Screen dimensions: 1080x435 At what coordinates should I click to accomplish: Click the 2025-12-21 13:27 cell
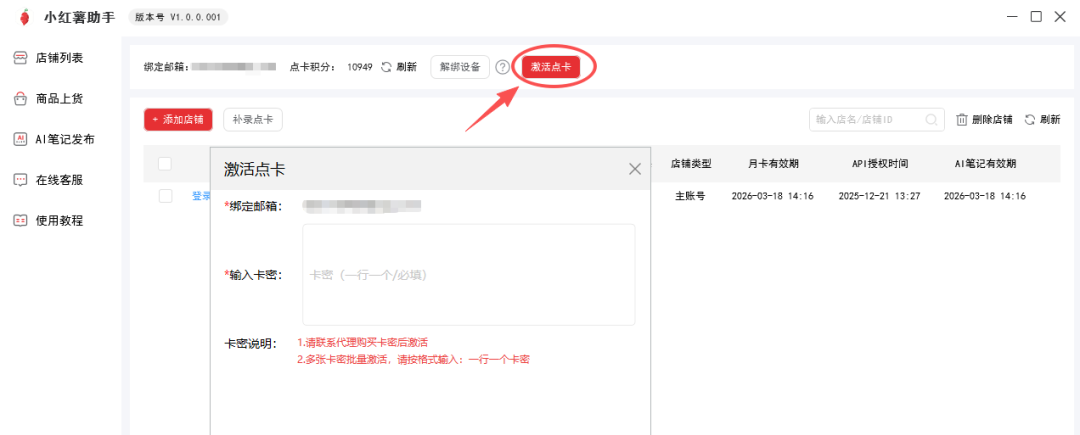880,196
